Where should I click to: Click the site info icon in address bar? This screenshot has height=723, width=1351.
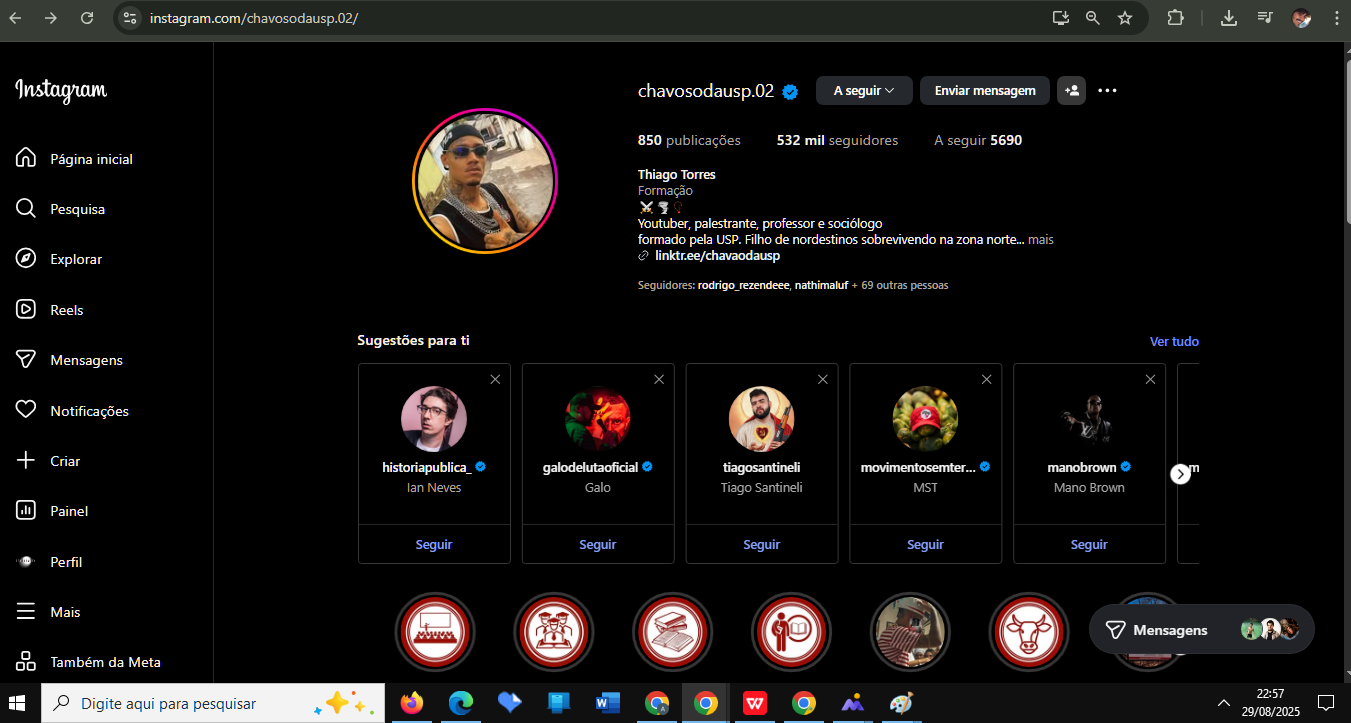click(x=129, y=18)
